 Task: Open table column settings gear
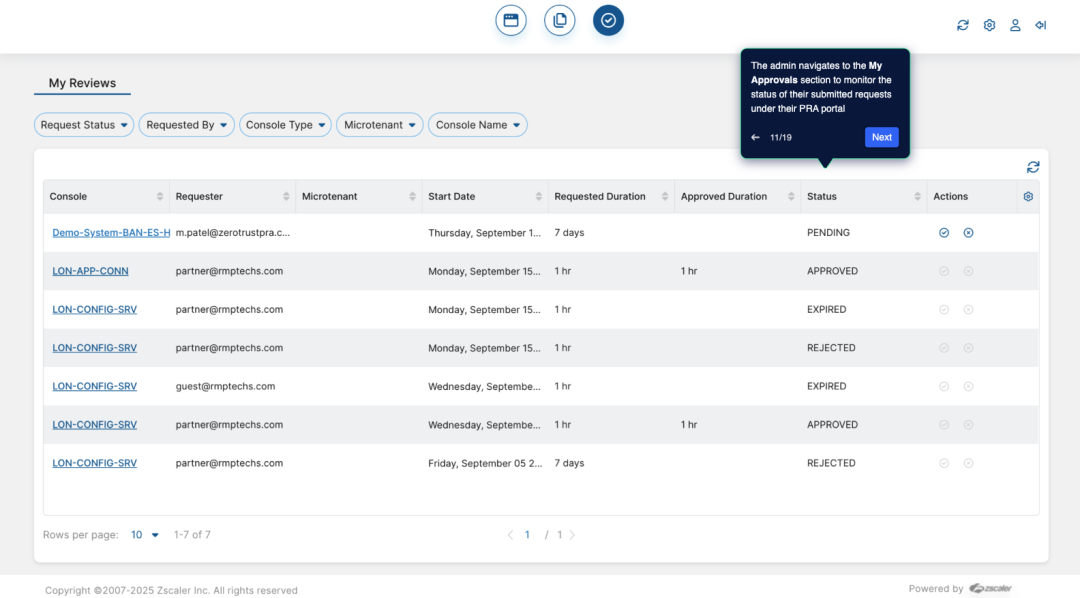[x=1028, y=197]
